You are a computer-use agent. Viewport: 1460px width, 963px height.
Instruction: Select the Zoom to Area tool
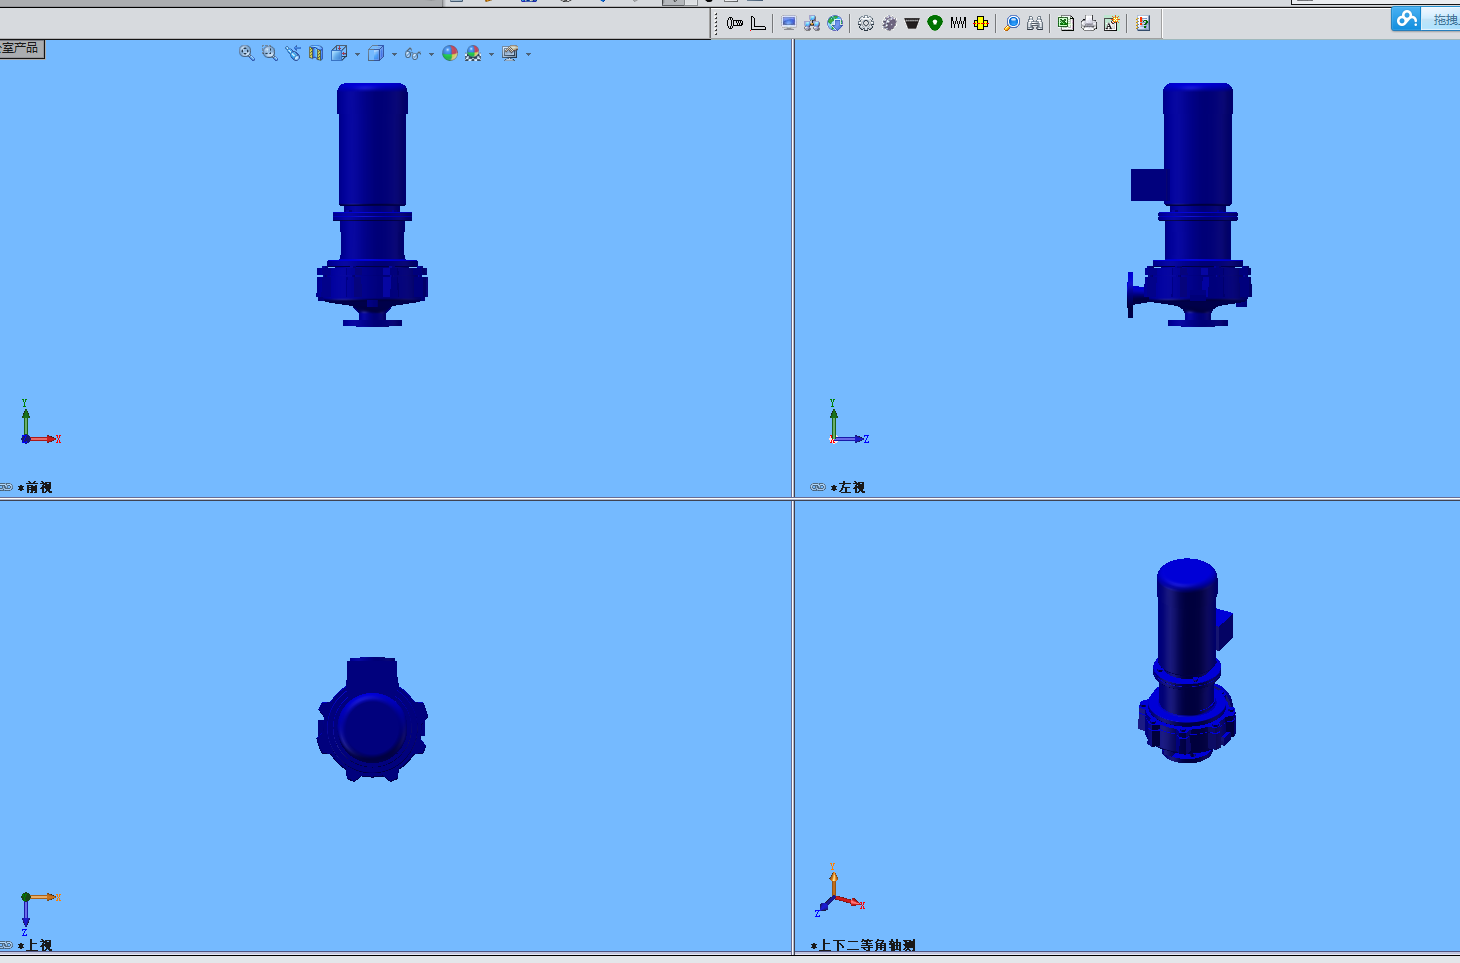click(269, 53)
